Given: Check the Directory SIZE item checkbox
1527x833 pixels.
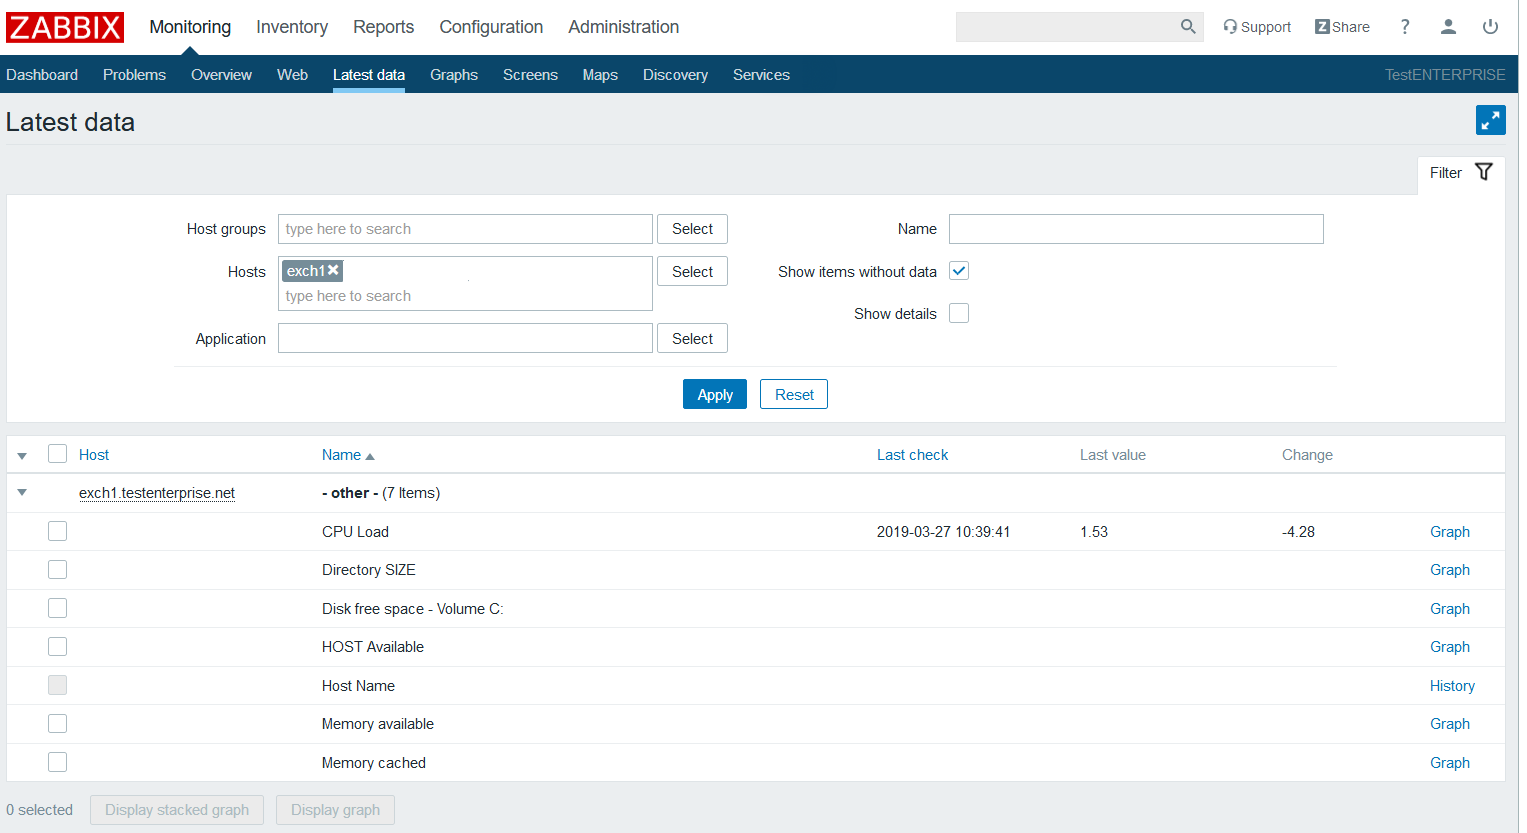Looking at the screenshot, I should tap(58, 569).
